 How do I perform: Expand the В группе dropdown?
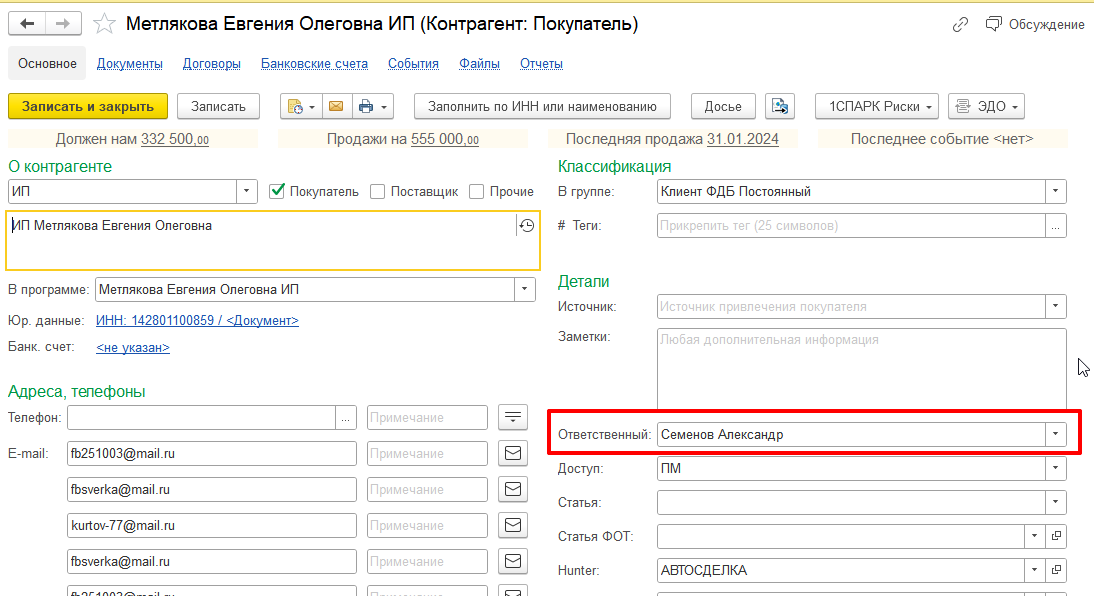[x=1056, y=191]
